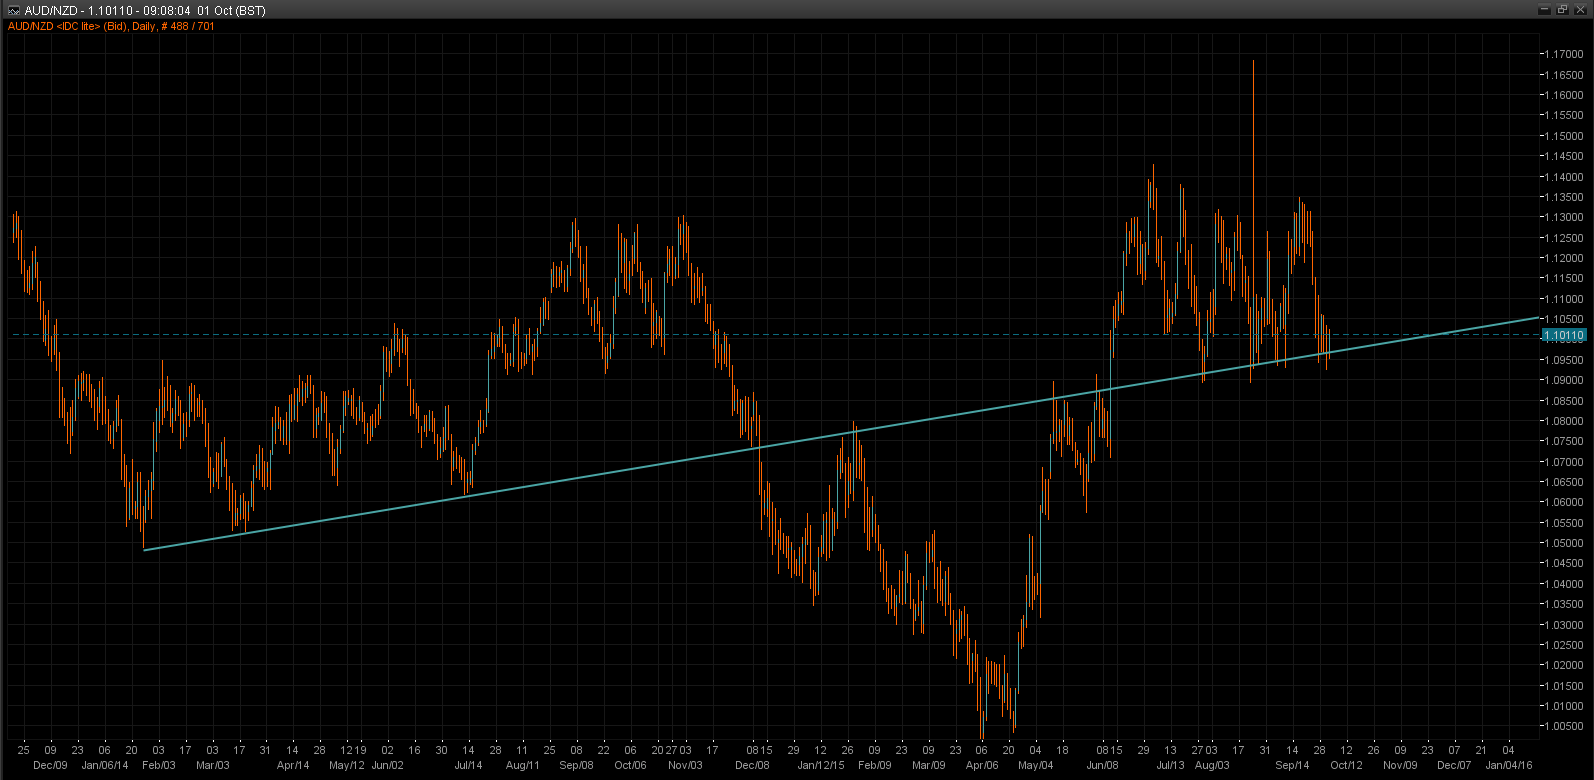Click the Jan/04/16 date label

(x=1508, y=765)
